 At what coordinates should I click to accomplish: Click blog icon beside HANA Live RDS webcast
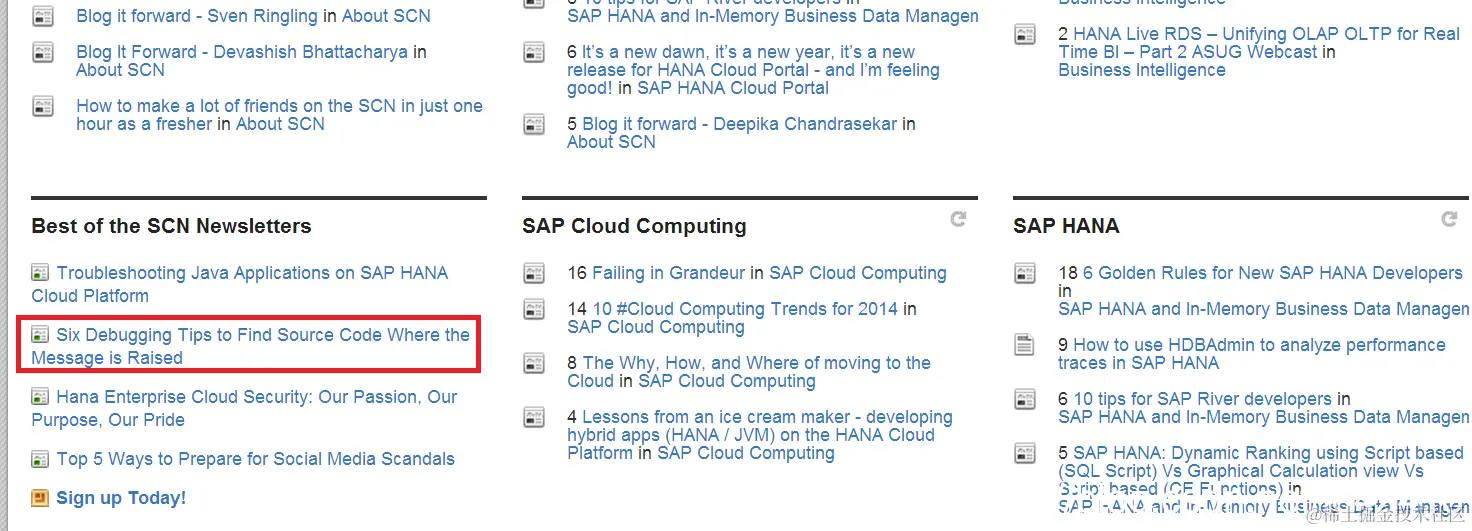pyautogui.click(x=1025, y=35)
